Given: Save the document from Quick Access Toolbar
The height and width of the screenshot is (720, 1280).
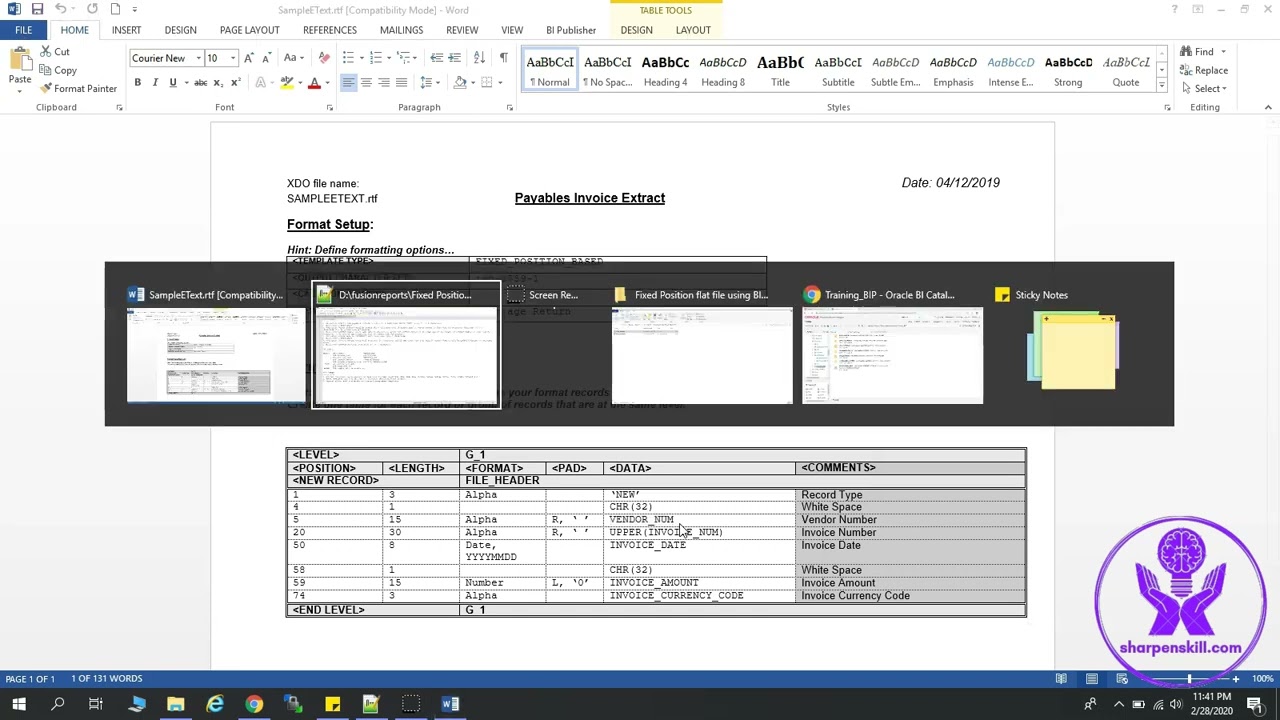Looking at the screenshot, I should pyautogui.click(x=37, y=10).
